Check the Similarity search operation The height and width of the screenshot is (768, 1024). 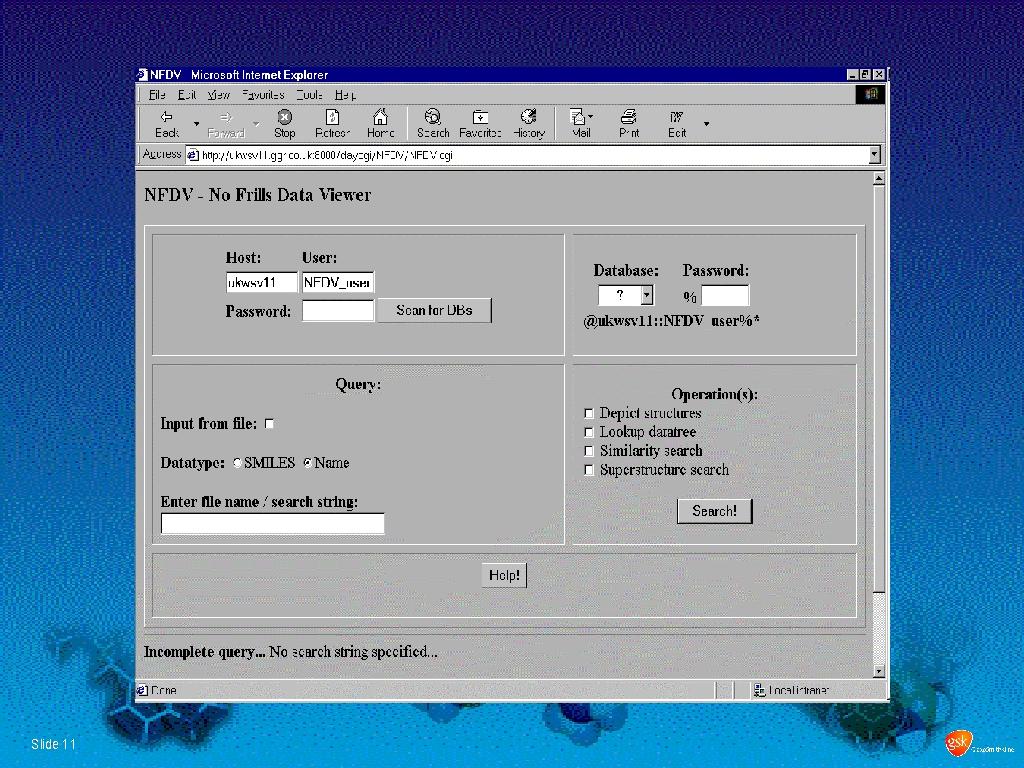point(588,451)
